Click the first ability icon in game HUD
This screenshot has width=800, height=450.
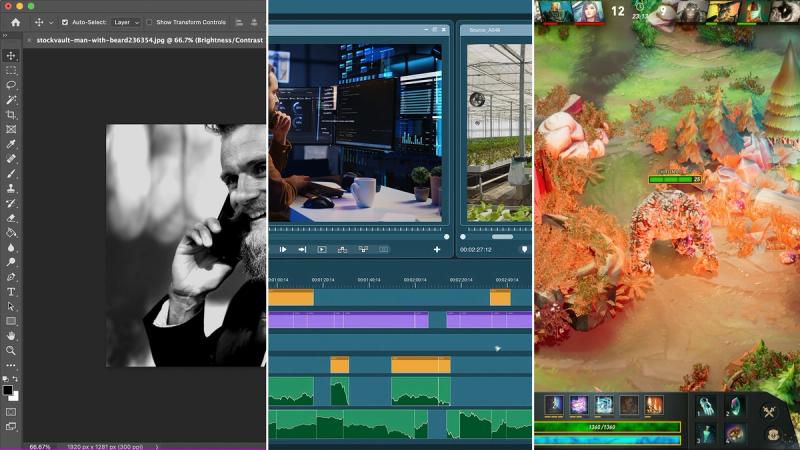coord(554,405)
